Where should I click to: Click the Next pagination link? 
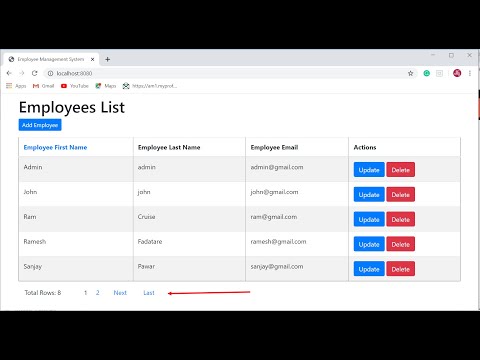(120, 293)
